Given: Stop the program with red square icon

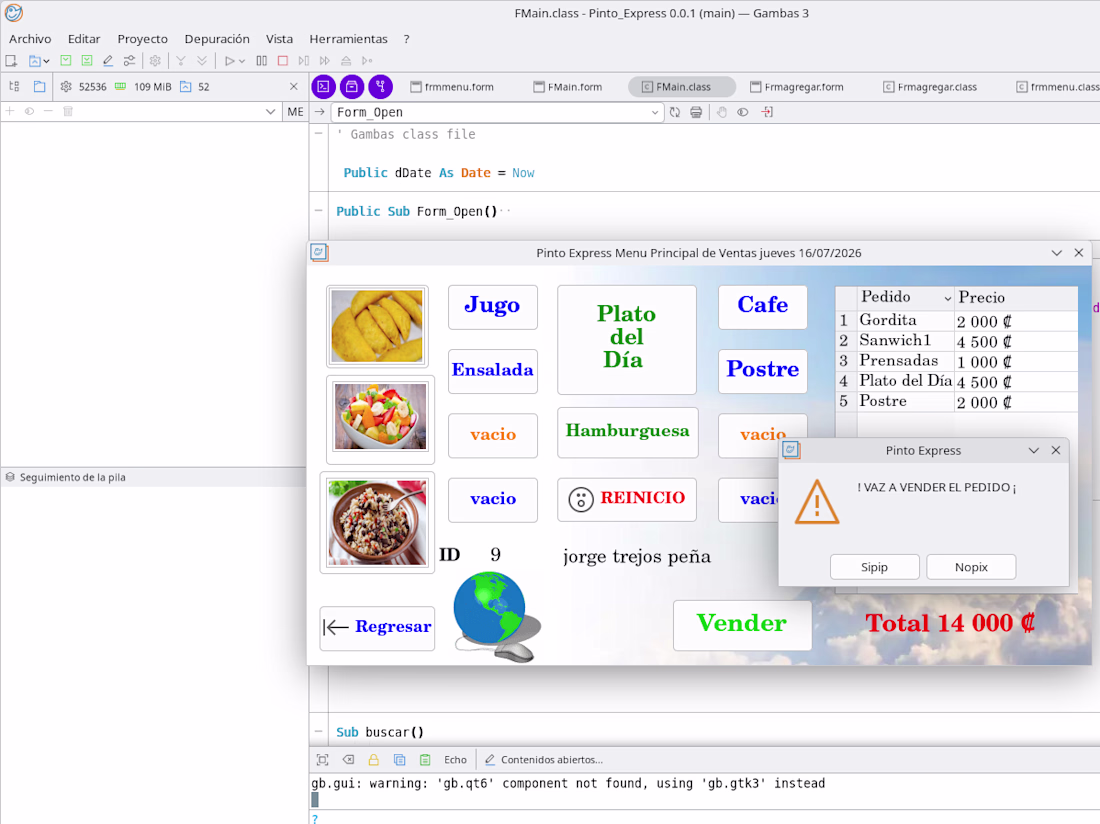Looking at the screenshot, I should coord(283,61).
